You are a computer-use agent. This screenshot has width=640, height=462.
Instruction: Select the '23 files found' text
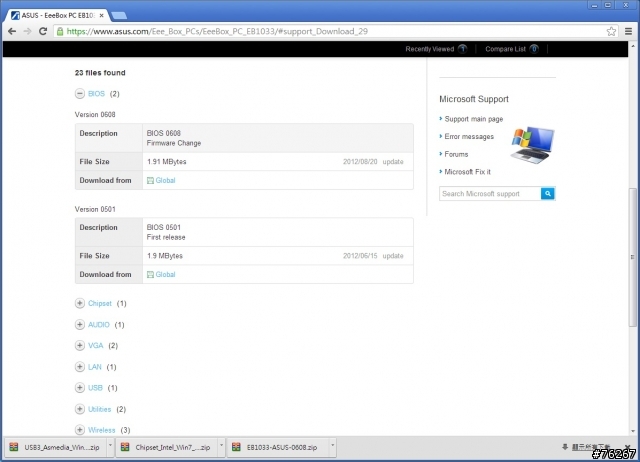click(100, 73)
